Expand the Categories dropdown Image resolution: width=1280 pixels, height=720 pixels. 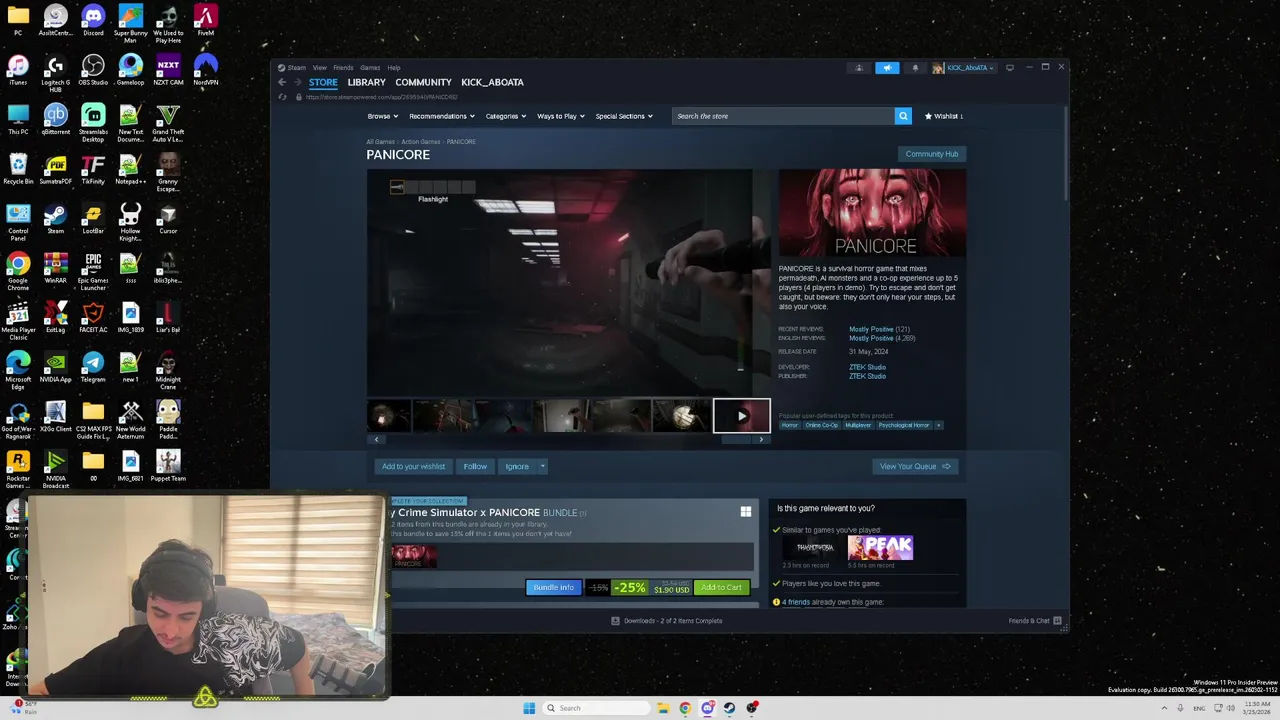point(505,116)
